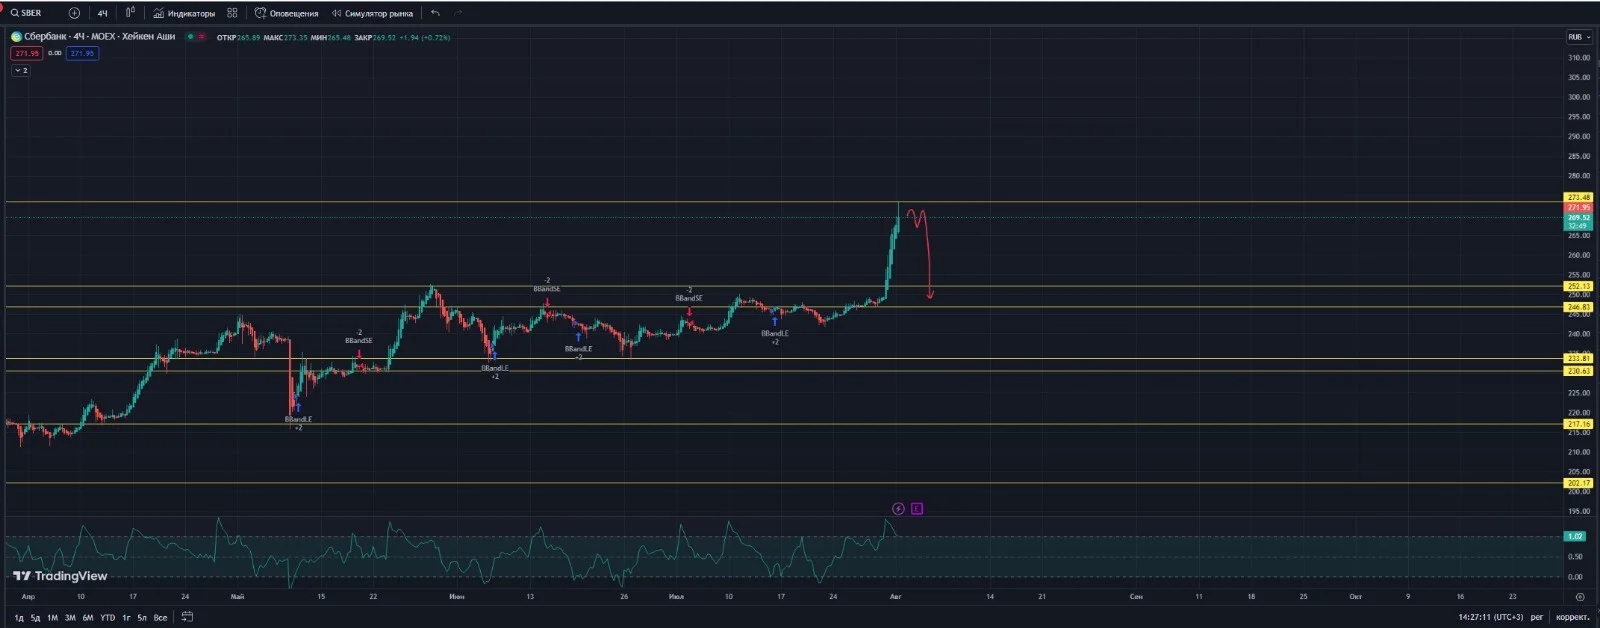Select the 5д date range
1600x628 pixels.
tap(35, 618)
